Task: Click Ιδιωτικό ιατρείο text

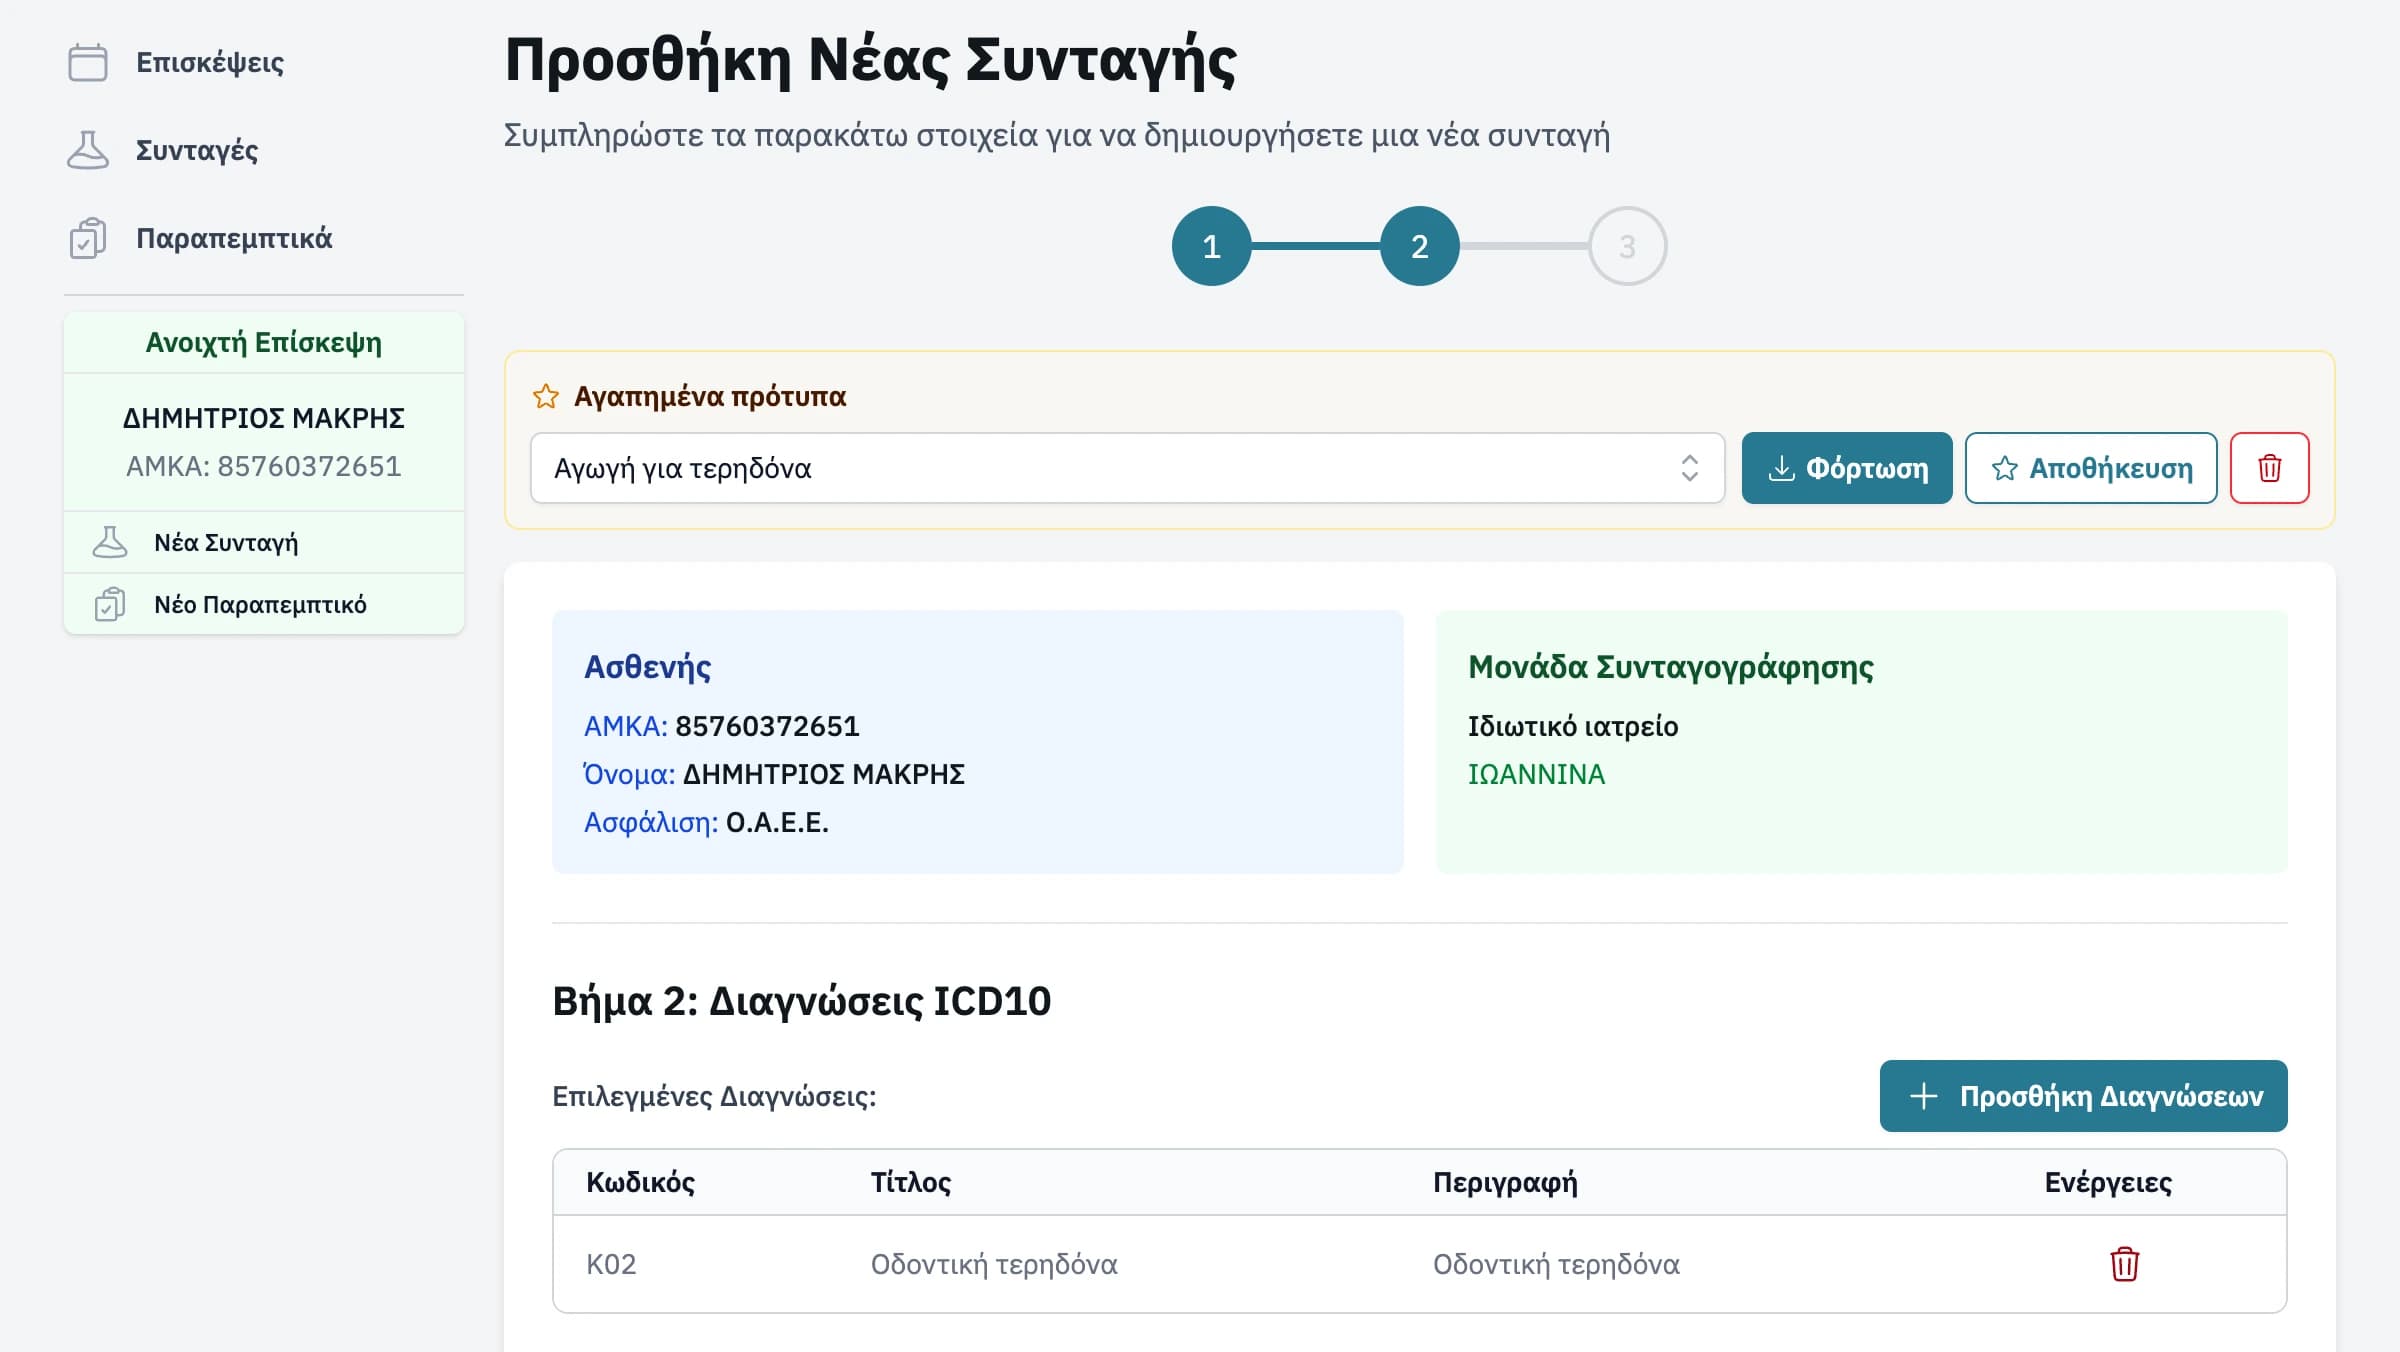Action: tap(1573, 726)
